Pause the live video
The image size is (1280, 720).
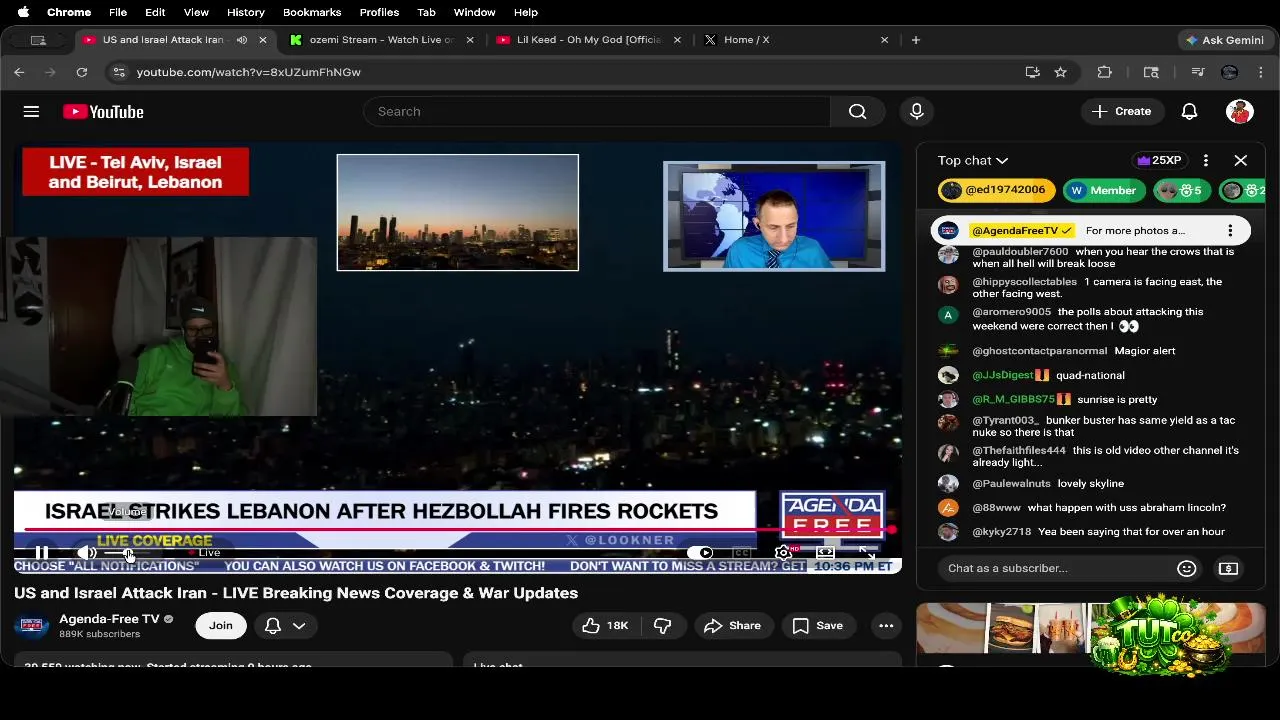pyautogui.click(x=42, y=552)
